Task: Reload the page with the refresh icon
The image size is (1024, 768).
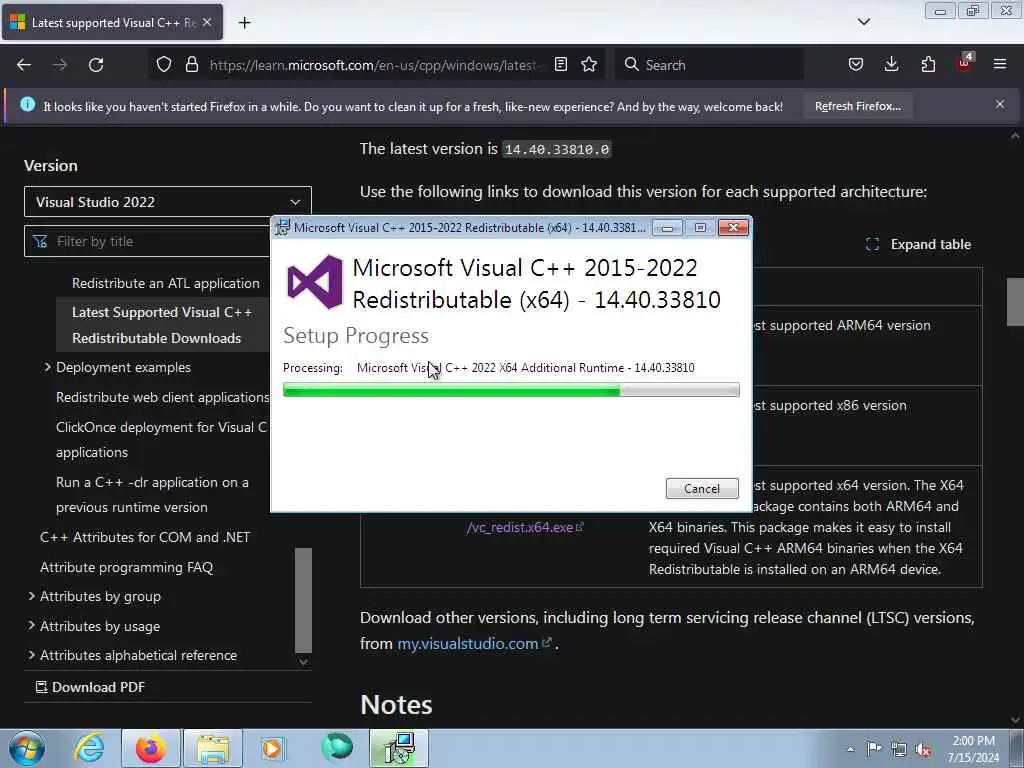Action: (x=96, y=65)
